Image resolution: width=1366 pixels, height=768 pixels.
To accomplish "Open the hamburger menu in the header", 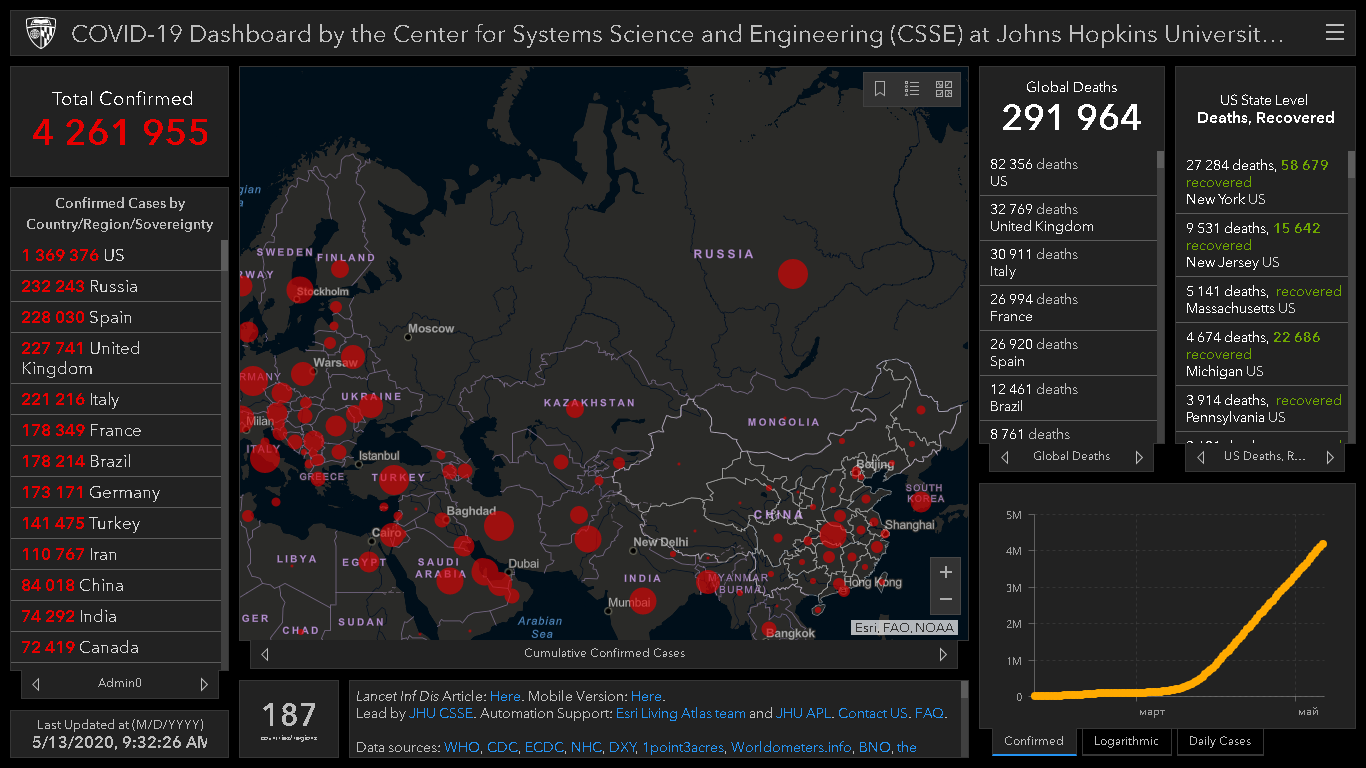I will pos(1334,33).
